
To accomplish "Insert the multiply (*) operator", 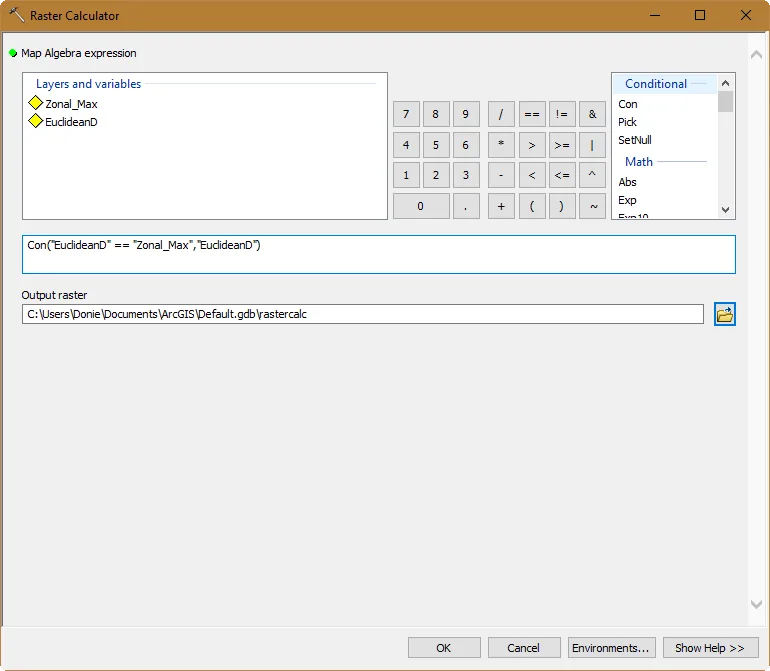I will coord(501,145).
